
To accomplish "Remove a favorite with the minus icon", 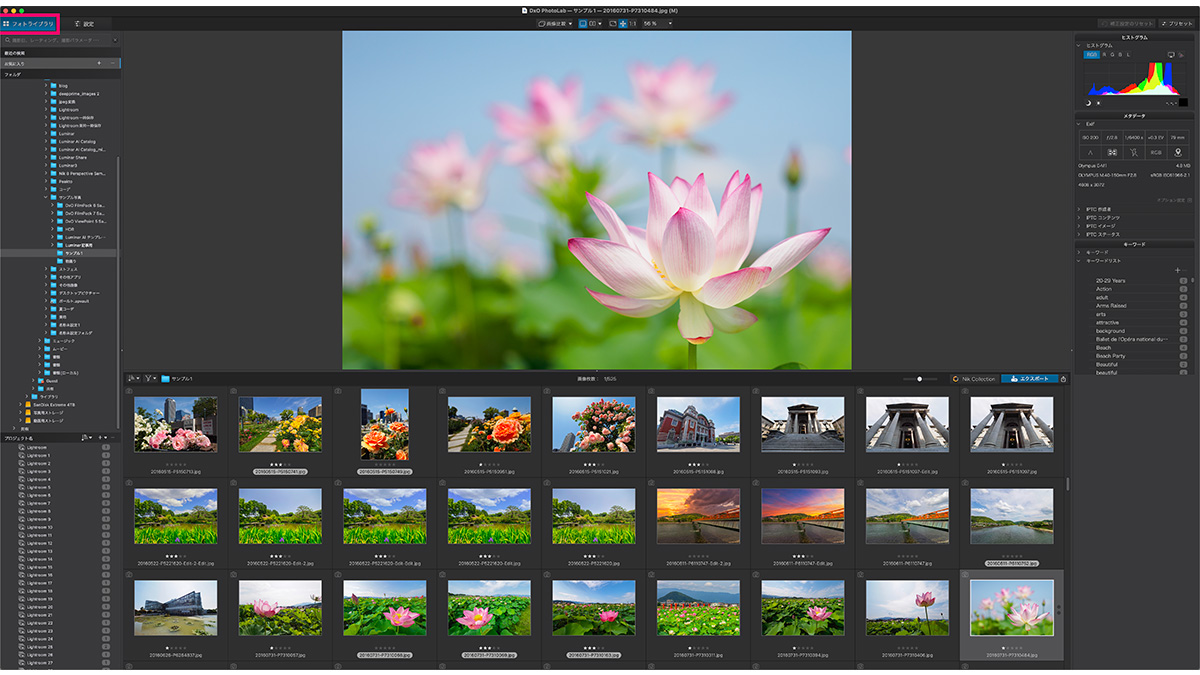I will (x=113, y=63).
